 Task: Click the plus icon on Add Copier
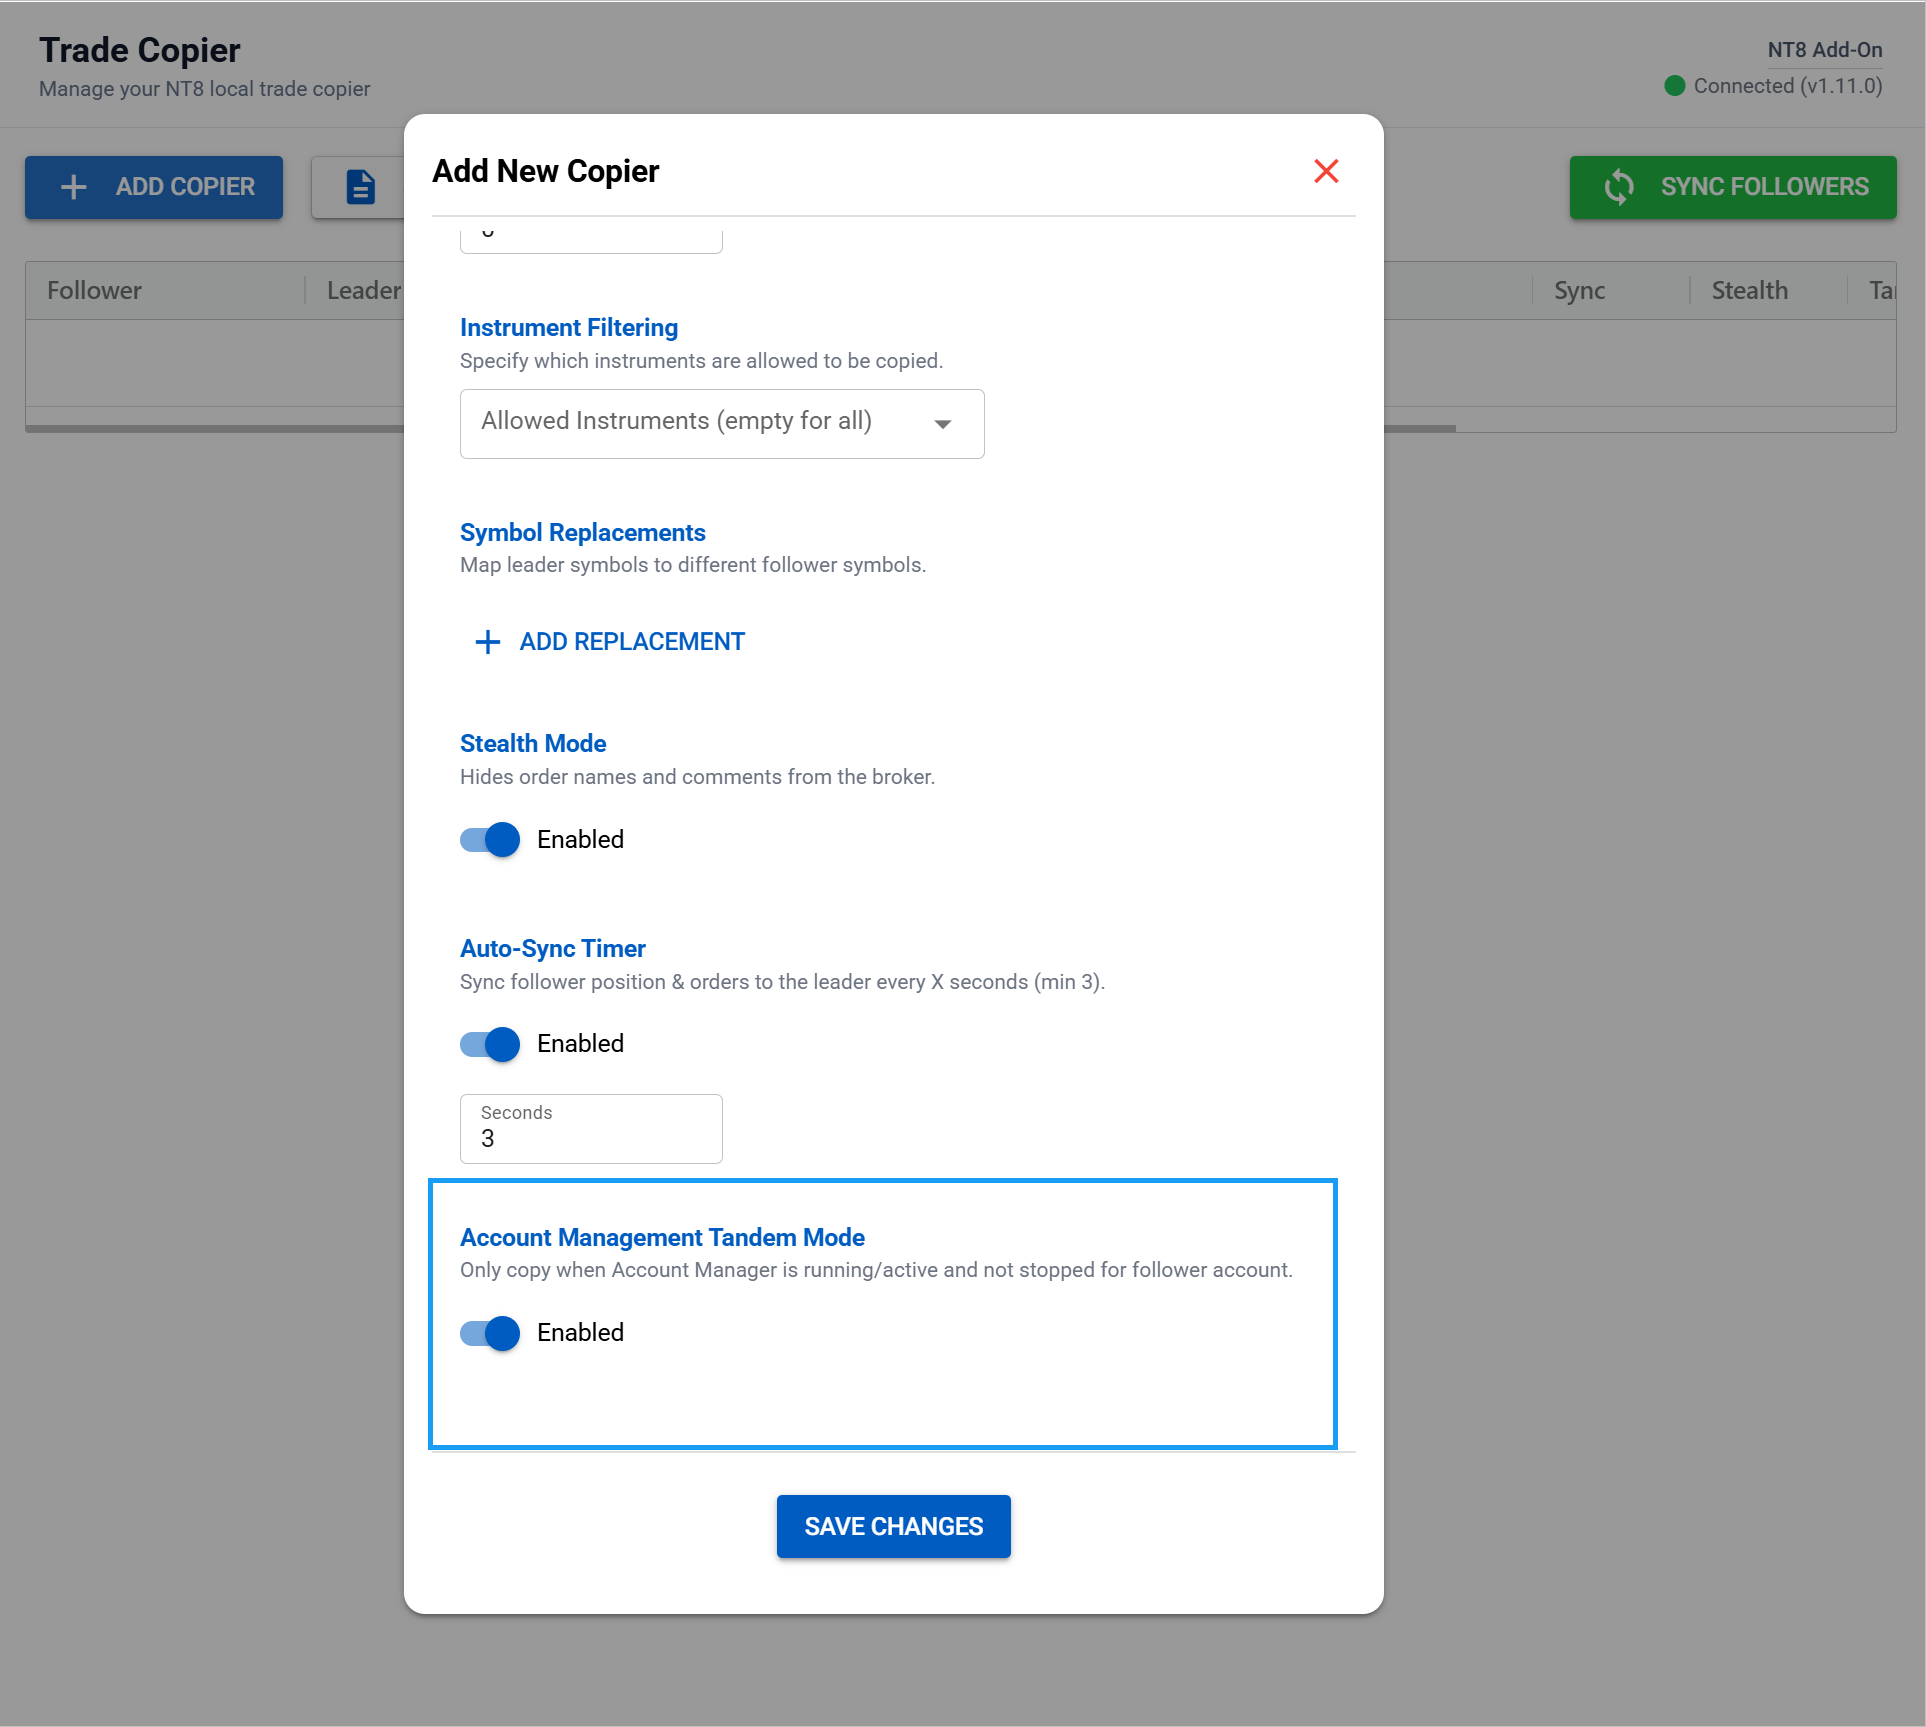click(x=74, y=187)
